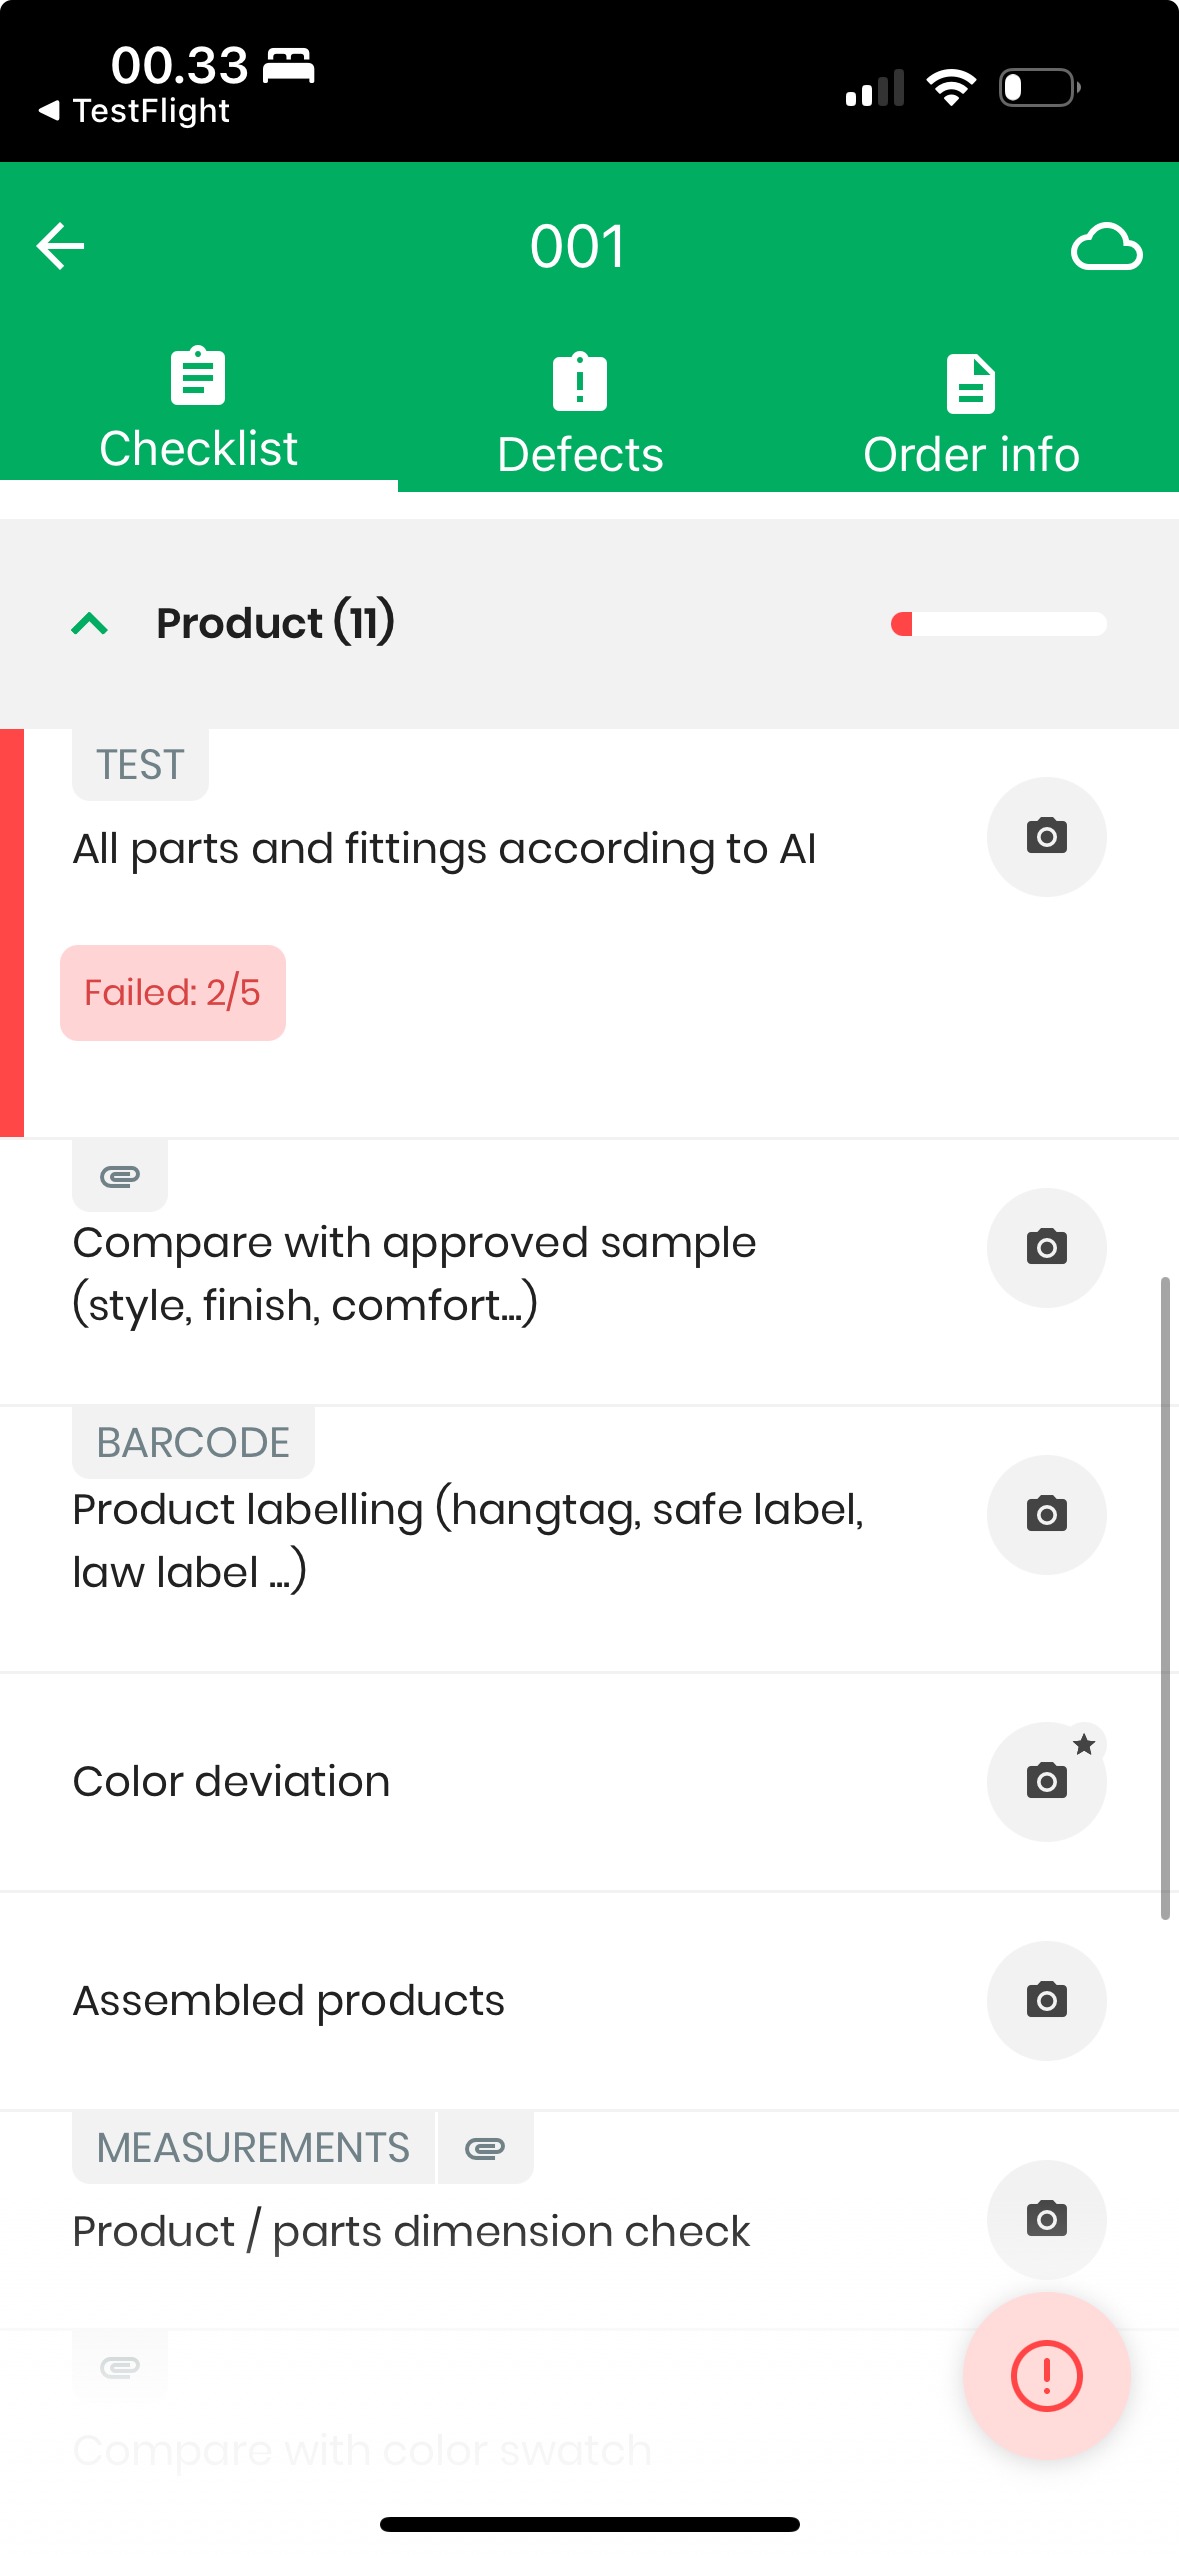Open camera for Assembled products

coord(1045,2000)
